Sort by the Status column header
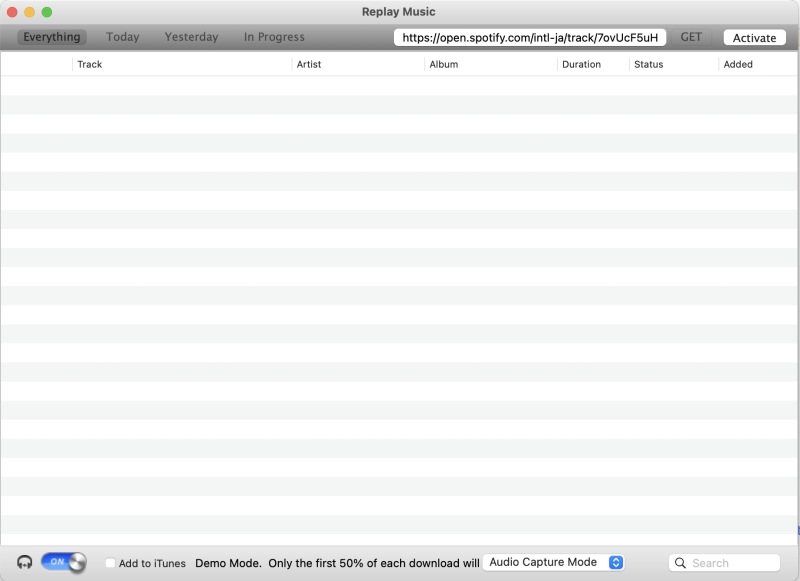This screenshot has height=581, width=800. pos(673,64)
